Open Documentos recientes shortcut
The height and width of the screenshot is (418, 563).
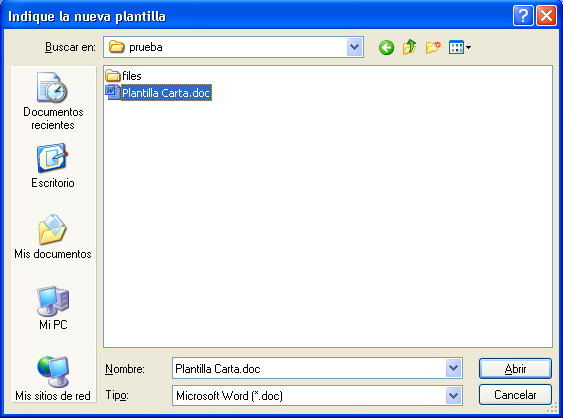click(53, 101)
